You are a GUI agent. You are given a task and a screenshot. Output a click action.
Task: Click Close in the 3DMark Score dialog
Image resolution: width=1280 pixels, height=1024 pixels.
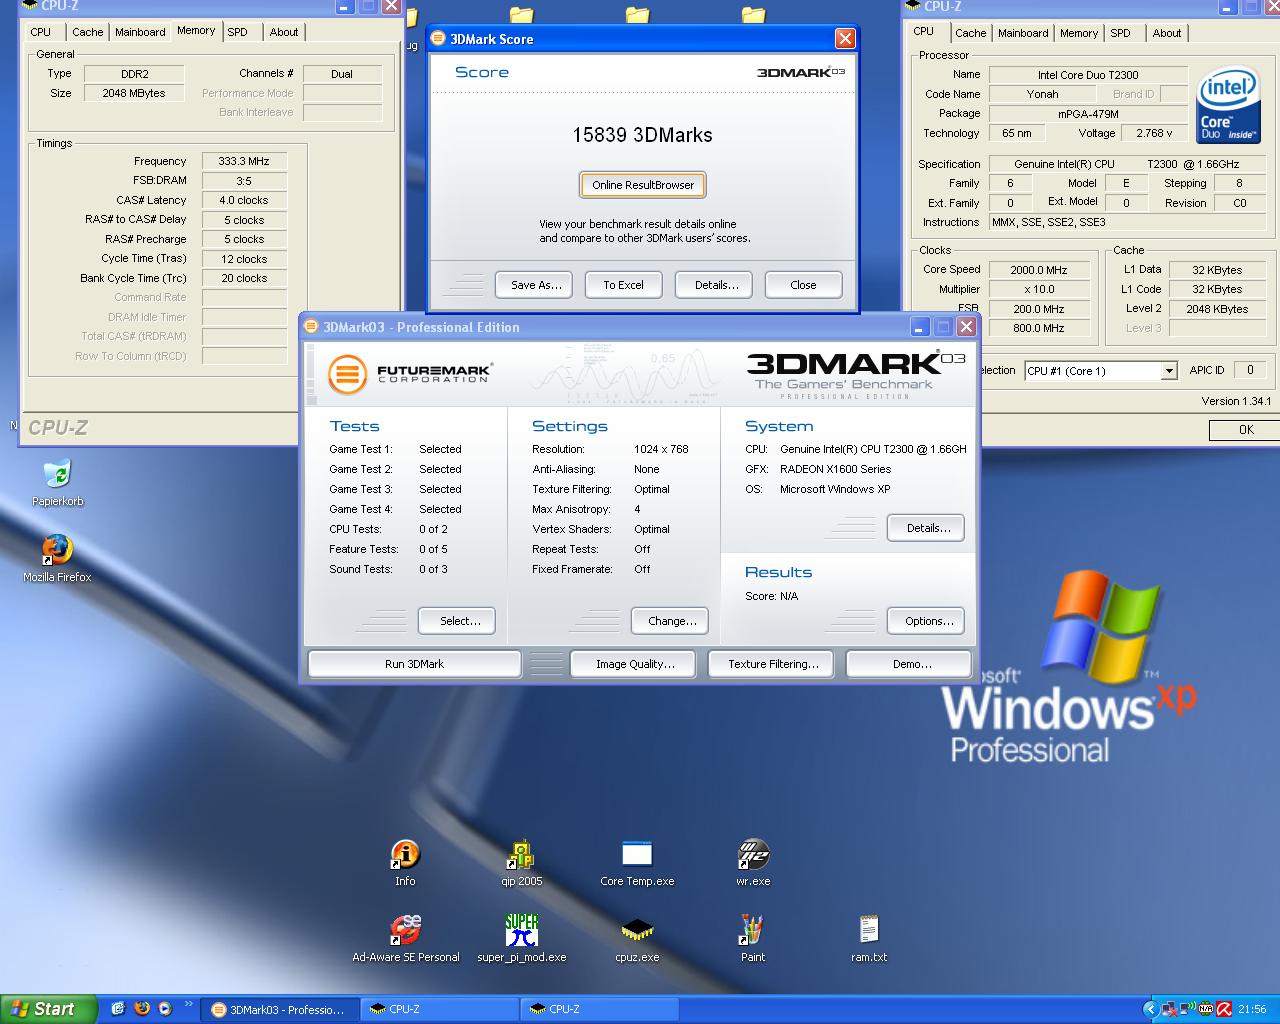click(x=803, y=285)
